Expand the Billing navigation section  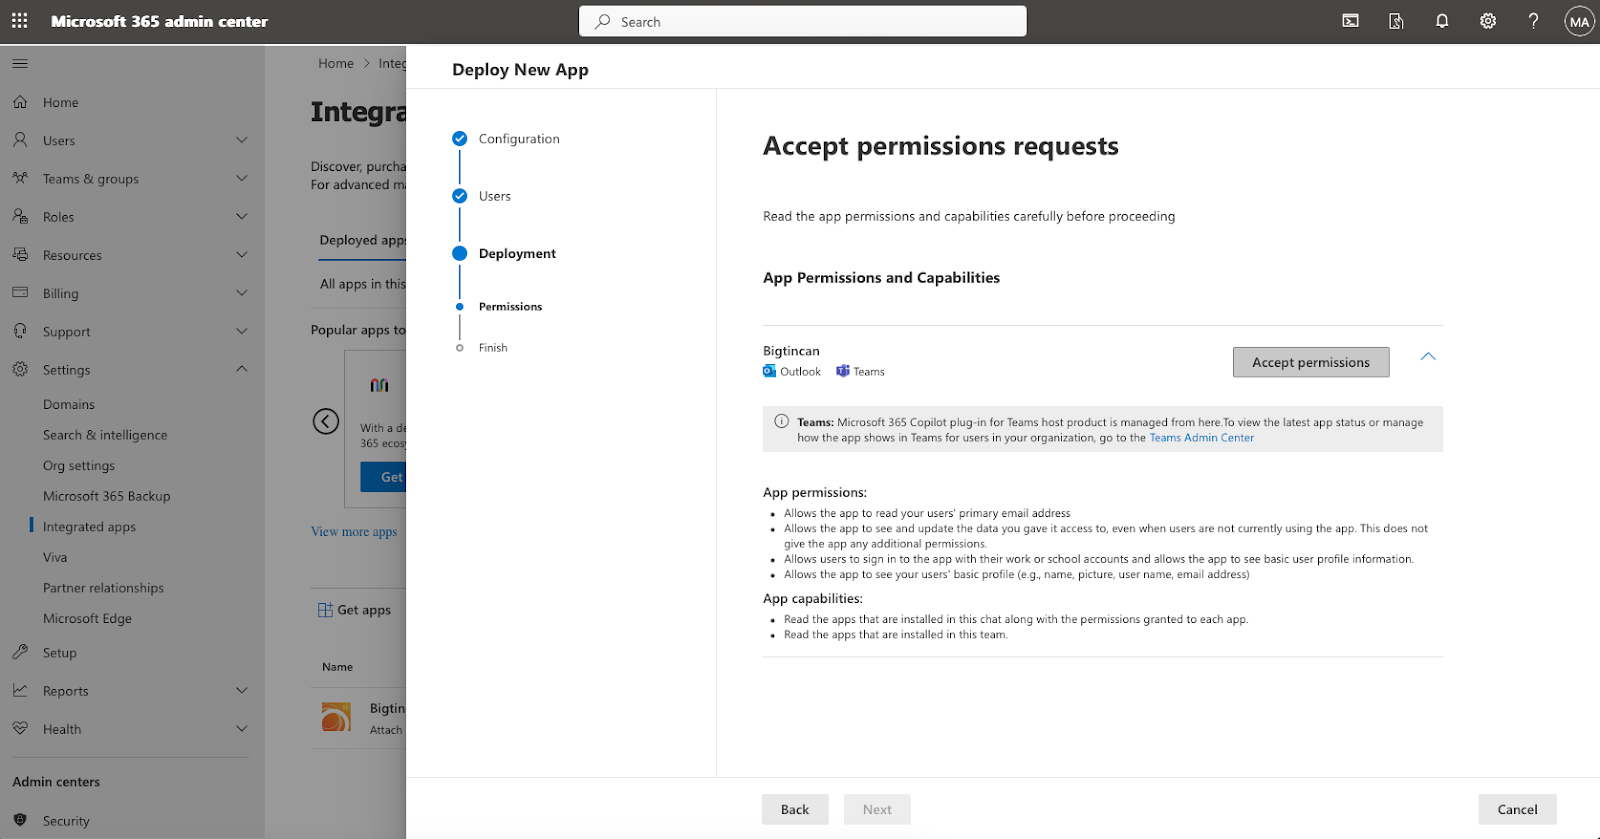(241, 294)
